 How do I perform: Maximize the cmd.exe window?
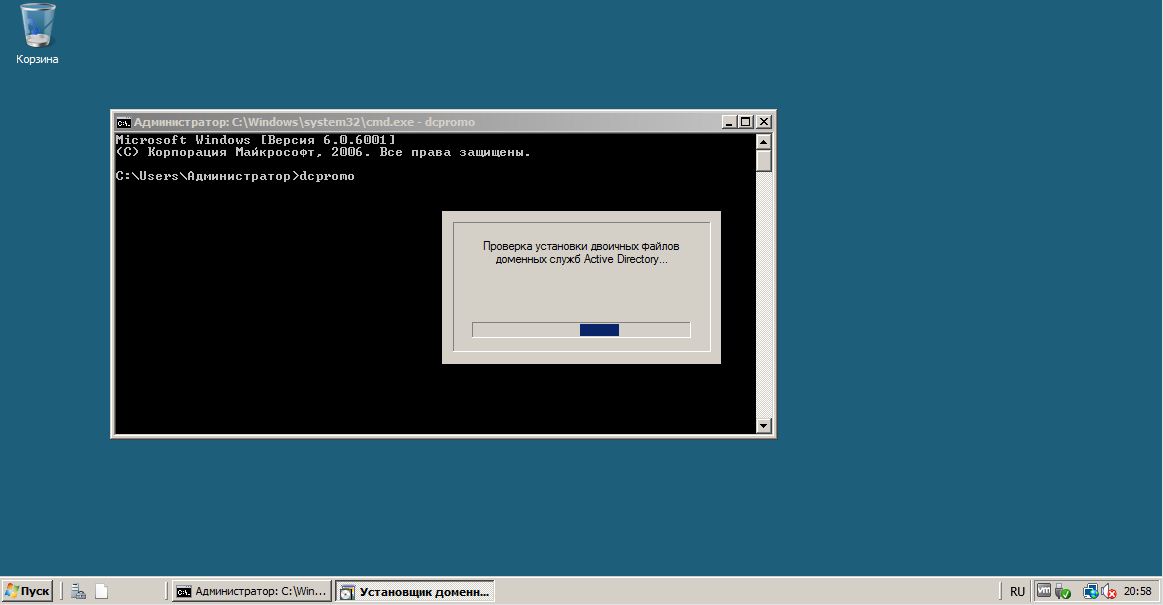(x=745, y=122)
